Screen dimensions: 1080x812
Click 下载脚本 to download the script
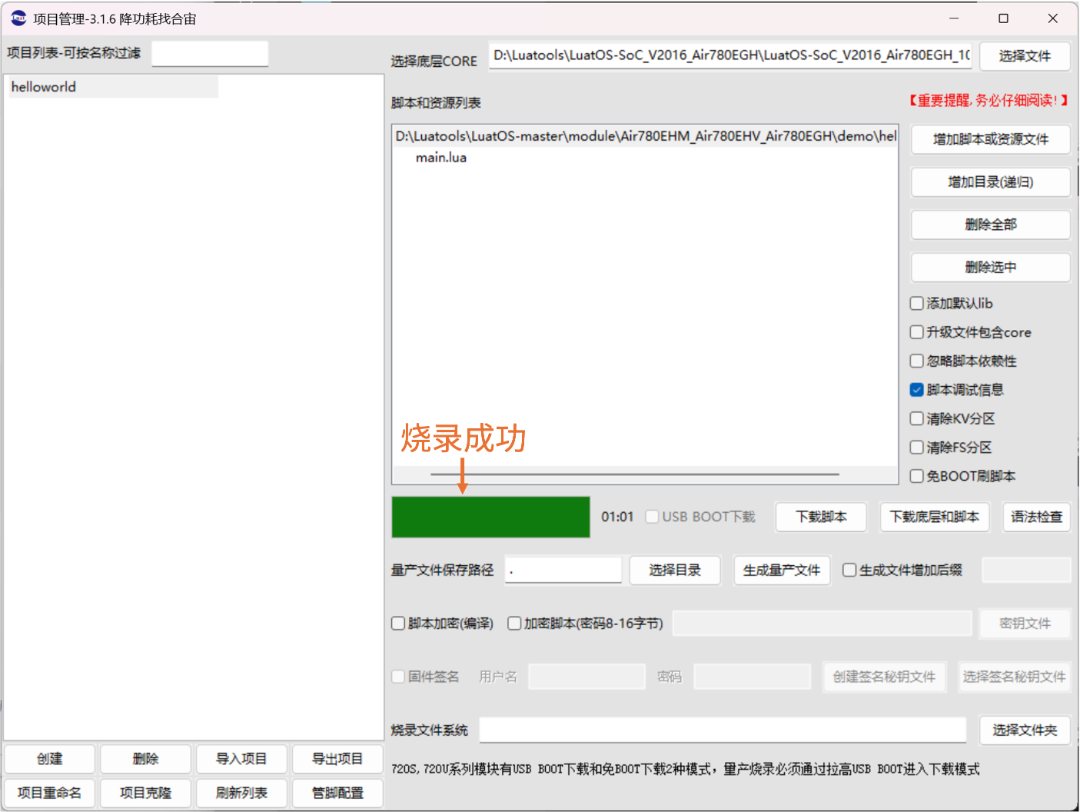[x=820, y=517]
